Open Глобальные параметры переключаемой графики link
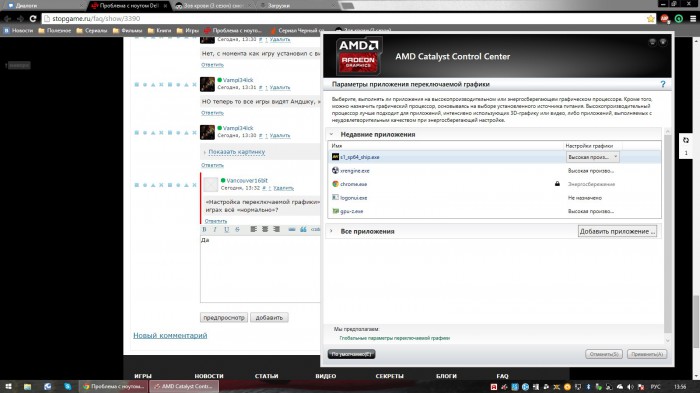 click(395, 338)
